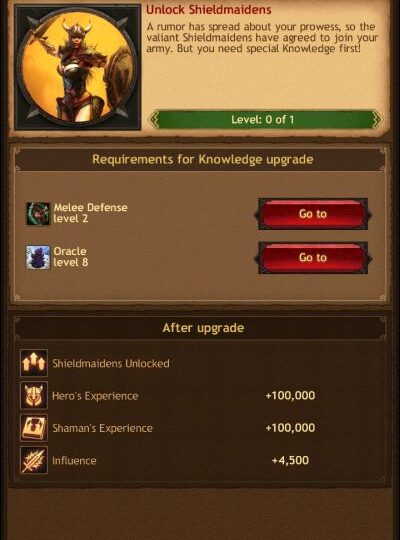
Task: Click the left arrow of level bar
Action: tap(154, 120)
